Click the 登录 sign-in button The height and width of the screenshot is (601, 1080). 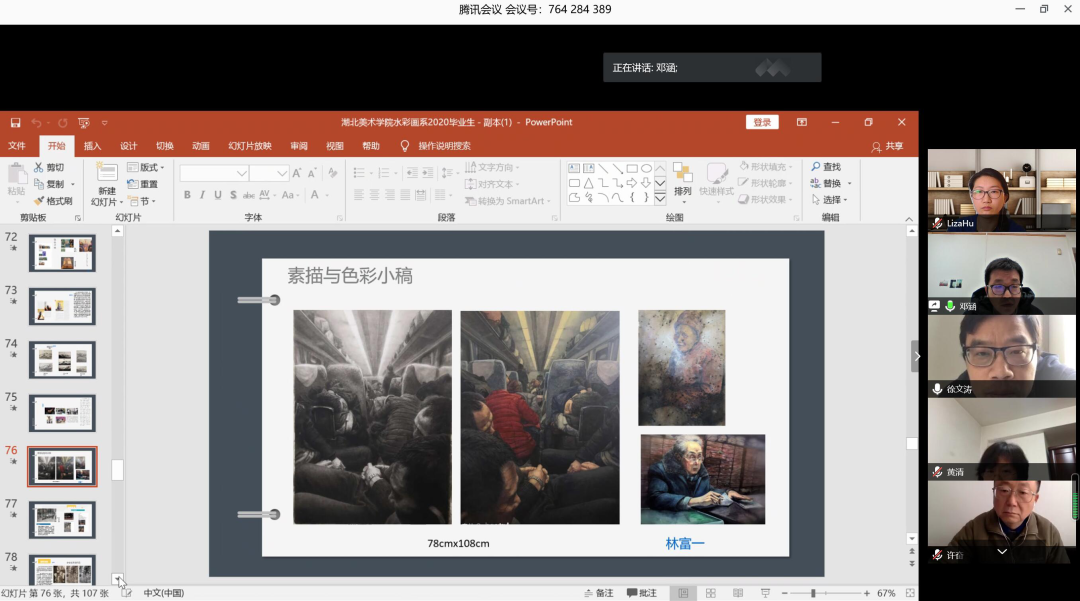[762, 123]
